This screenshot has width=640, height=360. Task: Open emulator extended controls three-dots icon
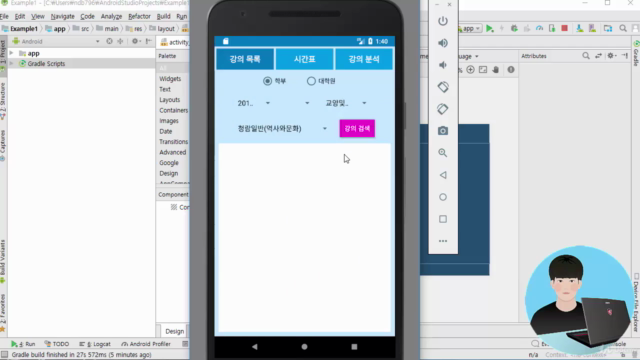(443, 241)
